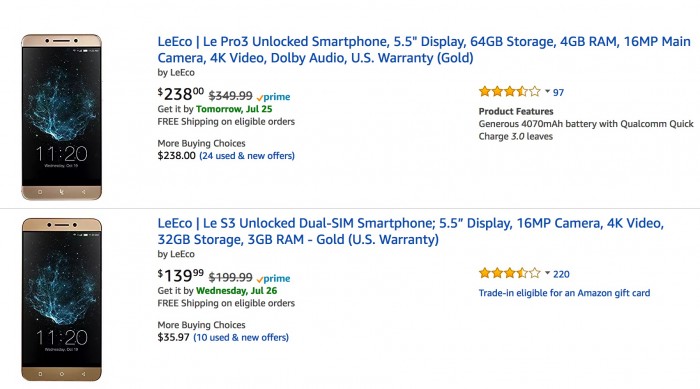Click the Prime badge beside $199.99

point(273,279)
